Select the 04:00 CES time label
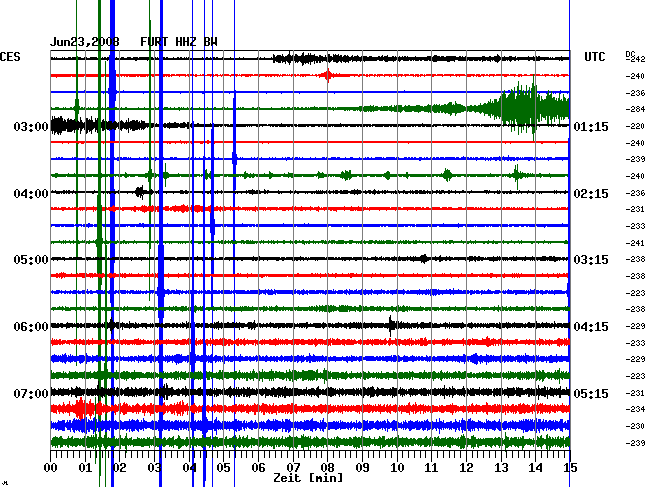Viewport: 650px width, 494px height. [31, 194]
